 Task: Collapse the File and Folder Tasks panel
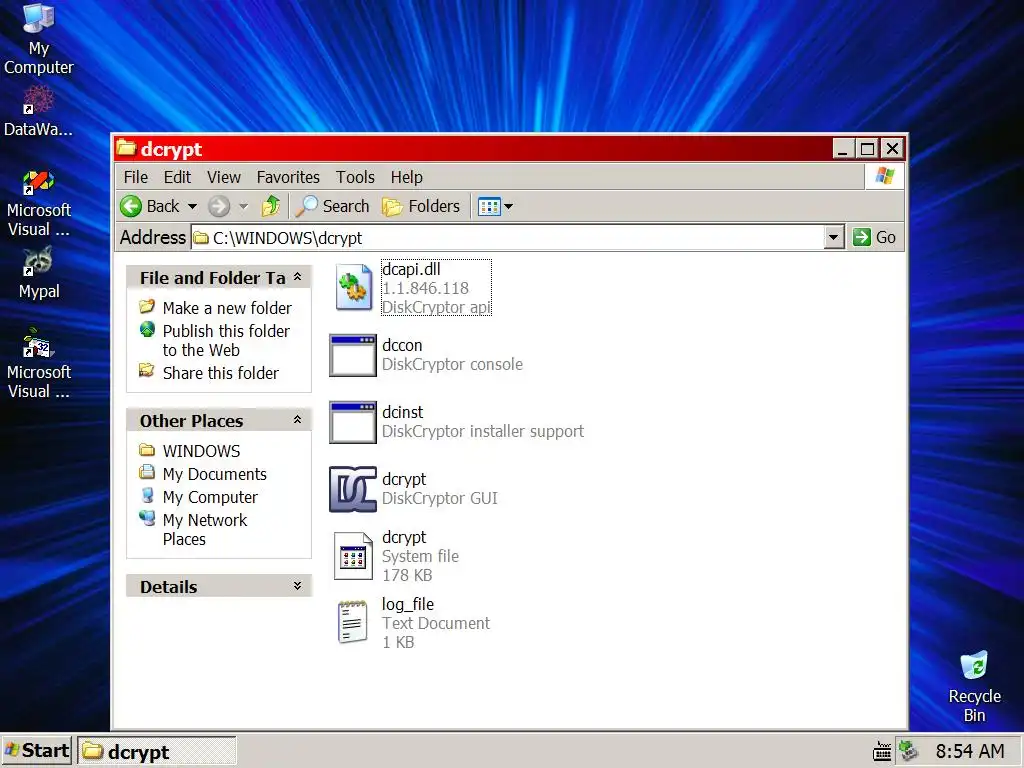point(297,277)
